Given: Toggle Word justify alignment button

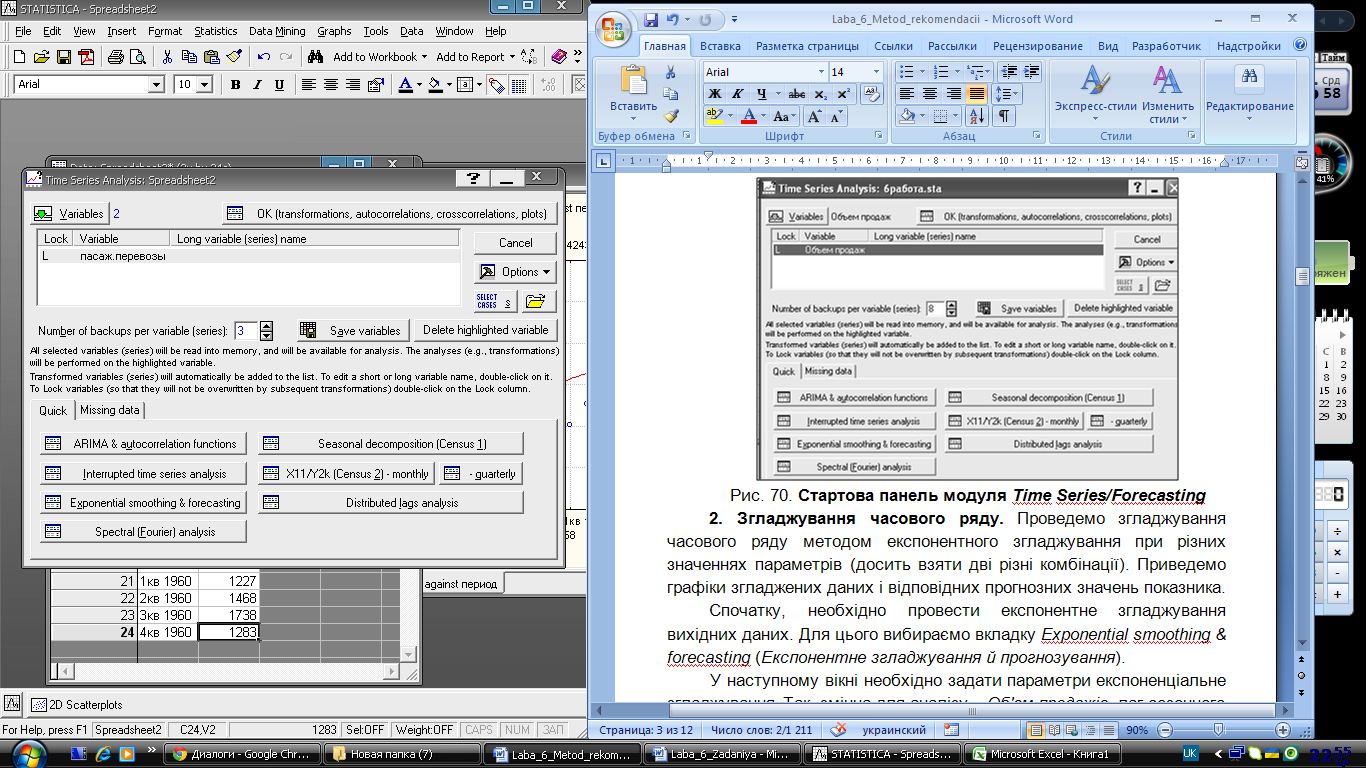Looking at the screenshot, I should point(977,94).
